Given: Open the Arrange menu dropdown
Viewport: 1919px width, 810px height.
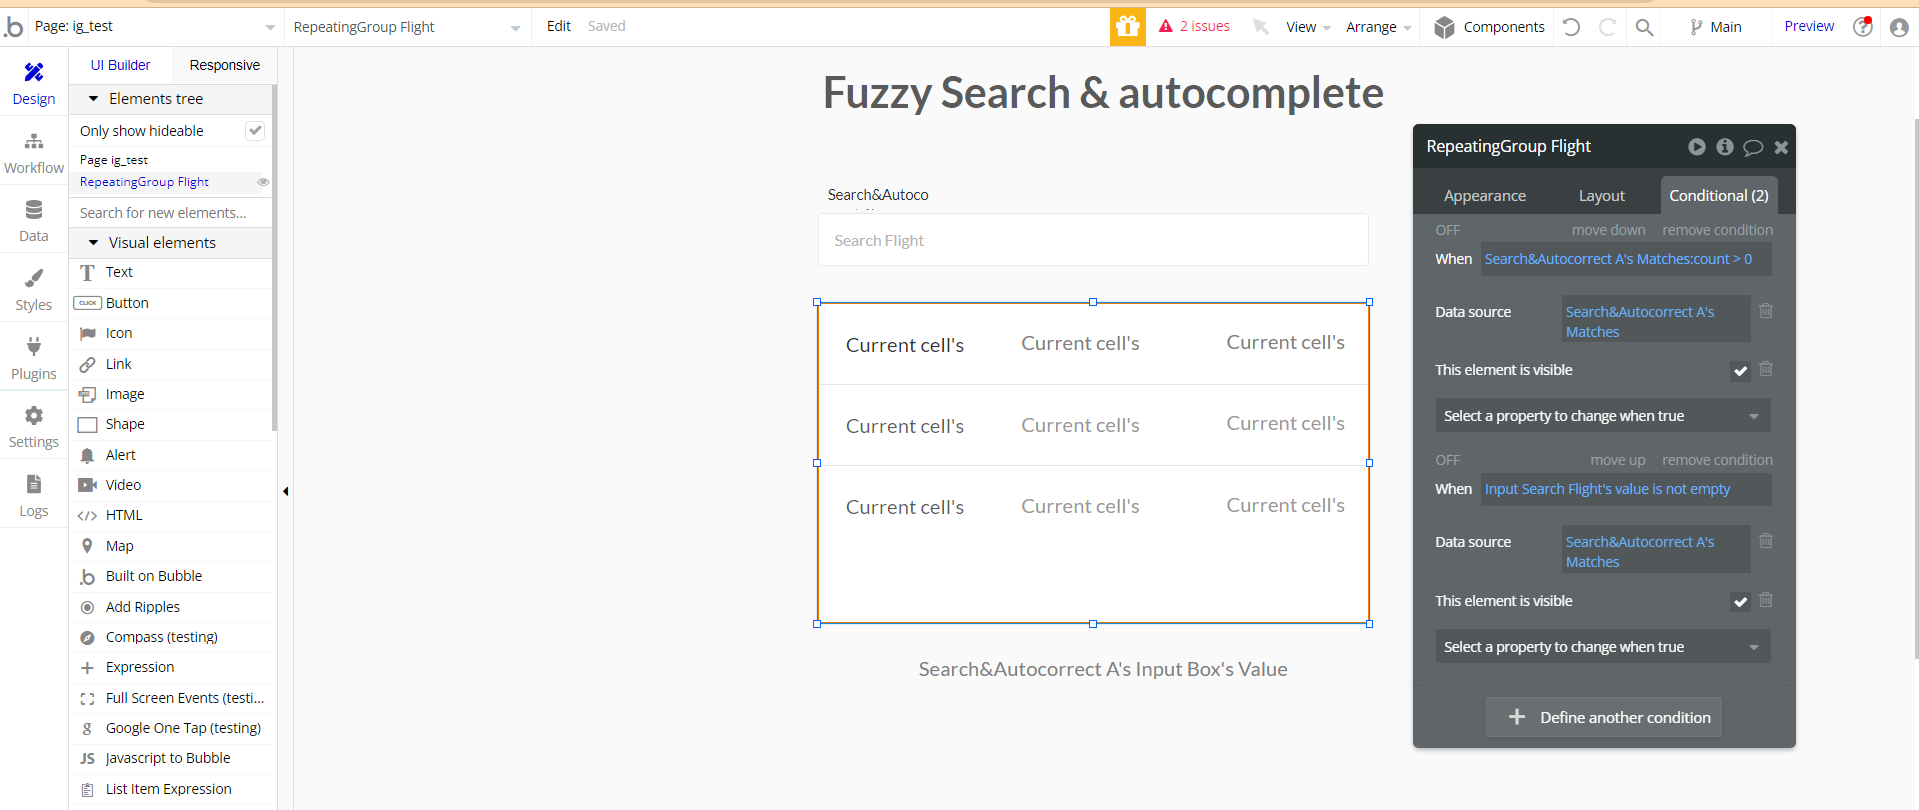Looking at the screenshot, I should (x=1378, y=27).
